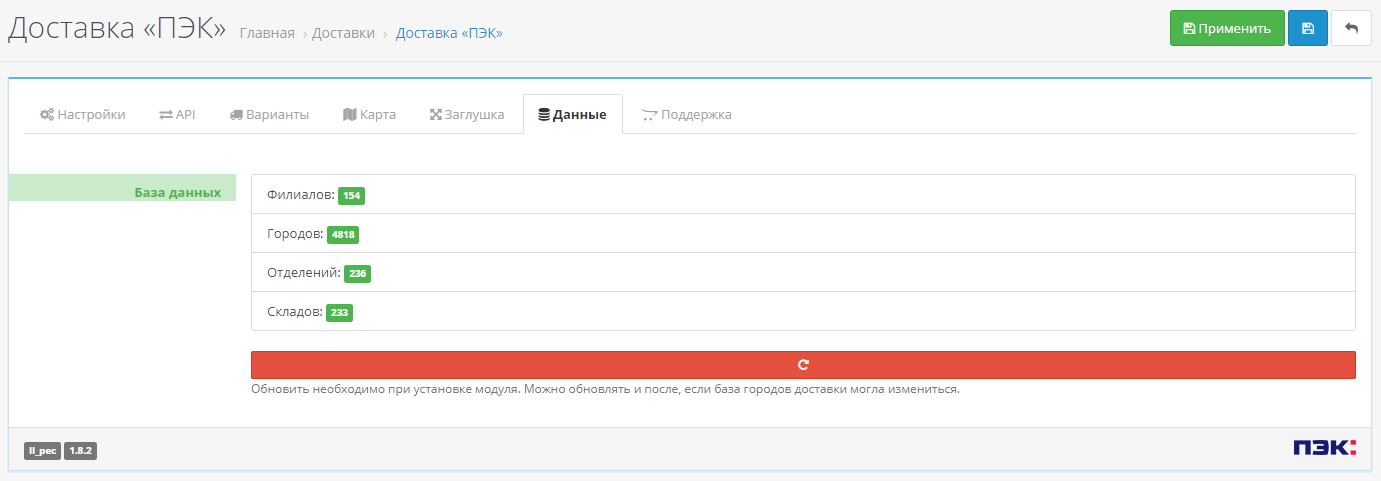
Task: Click the ПЭК logo in footer
Action: coord(1324,448)
